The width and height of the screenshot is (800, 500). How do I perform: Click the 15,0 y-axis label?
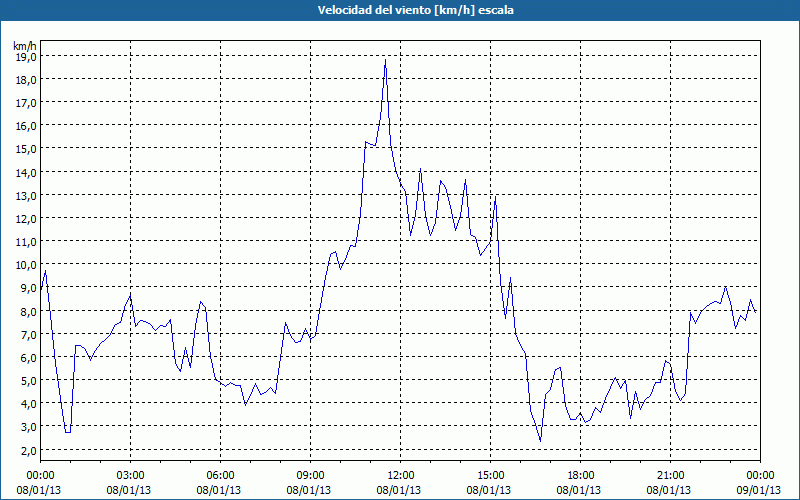click(26, 148)
